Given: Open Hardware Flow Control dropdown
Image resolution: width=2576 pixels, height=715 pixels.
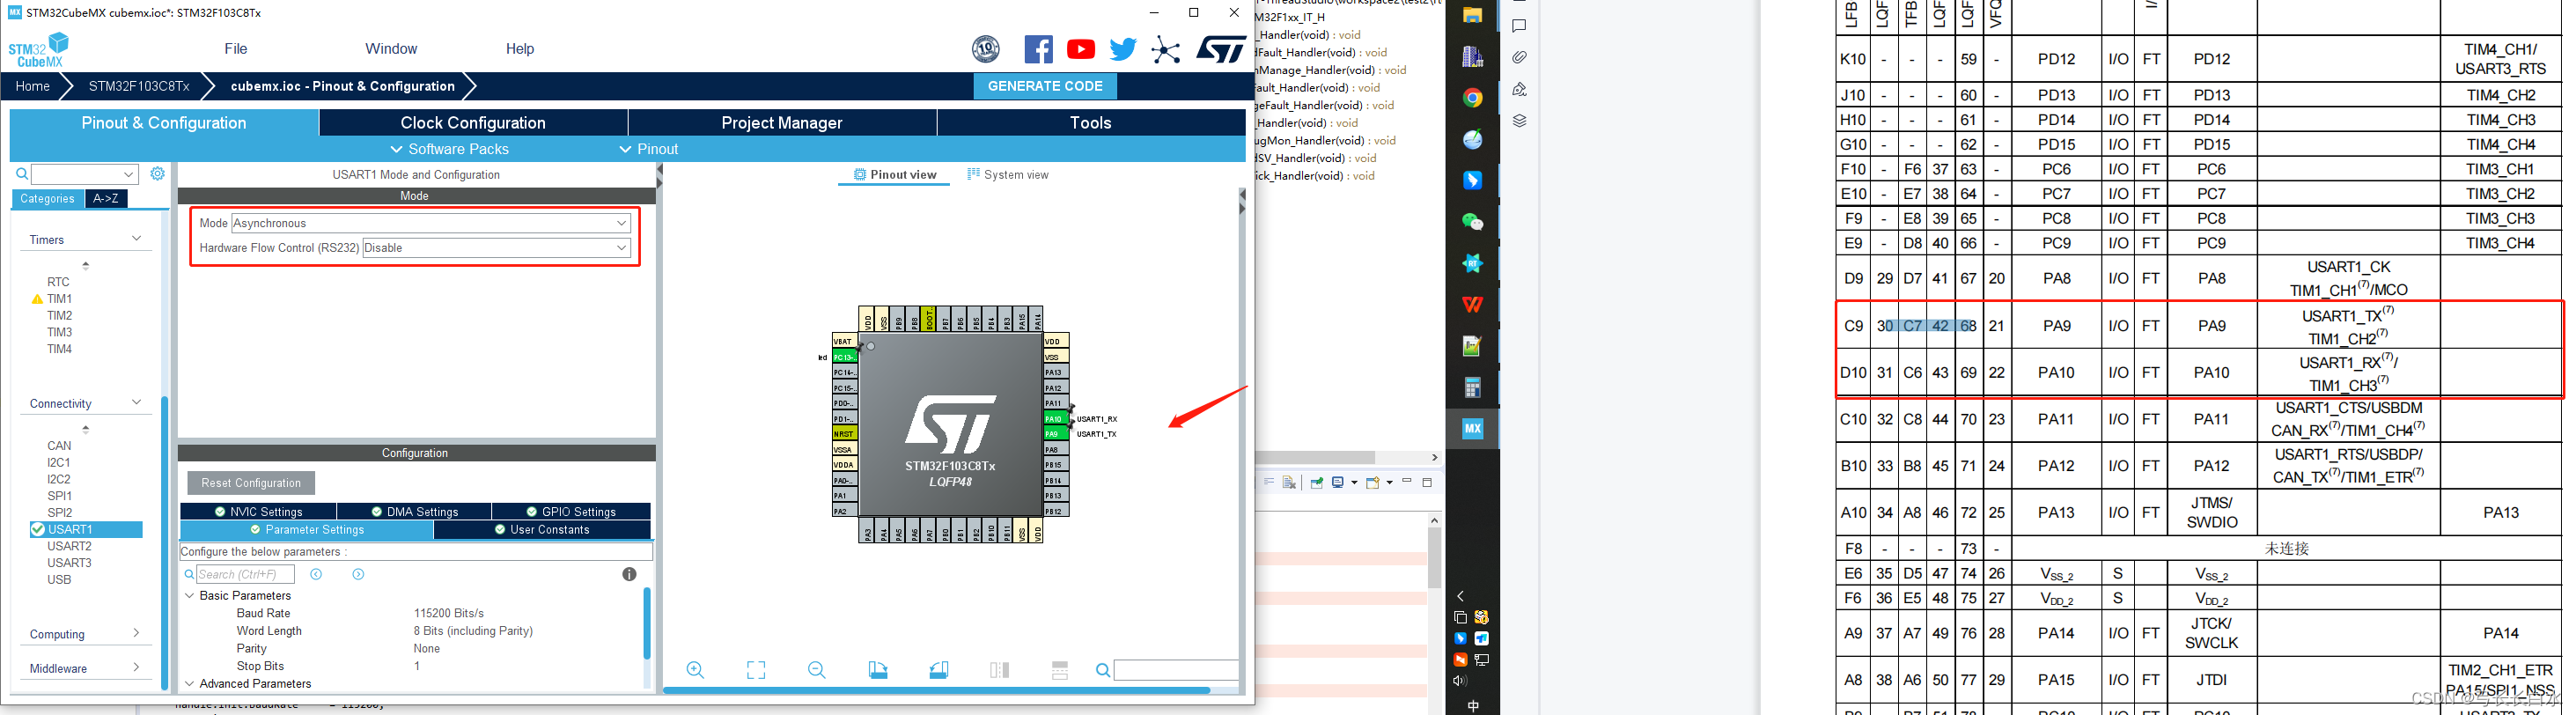Looking at the screenshot, I should (497, 248).
